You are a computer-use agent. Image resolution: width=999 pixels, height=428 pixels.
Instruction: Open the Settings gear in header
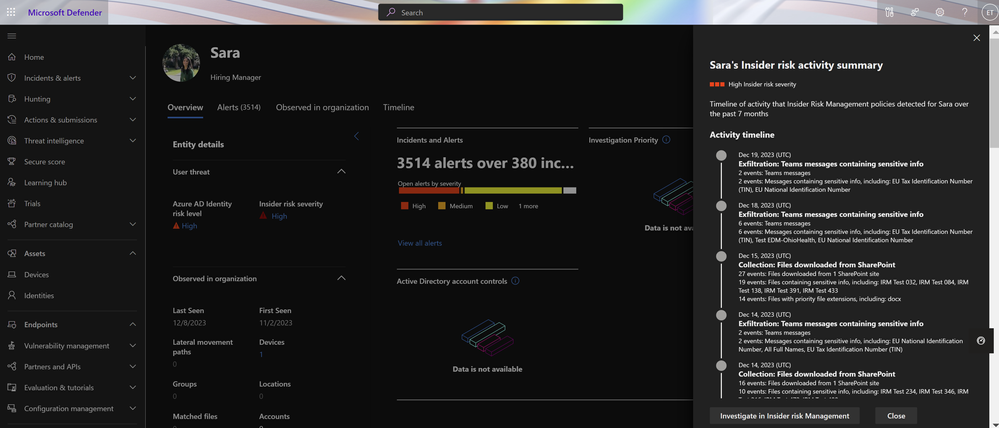click(x=940, y=12)
